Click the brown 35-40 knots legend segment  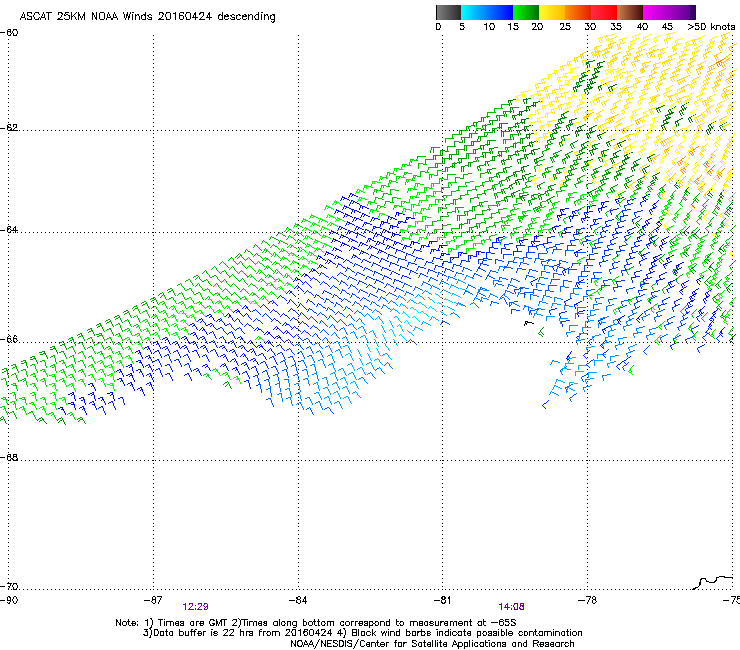tap(630, 12)
